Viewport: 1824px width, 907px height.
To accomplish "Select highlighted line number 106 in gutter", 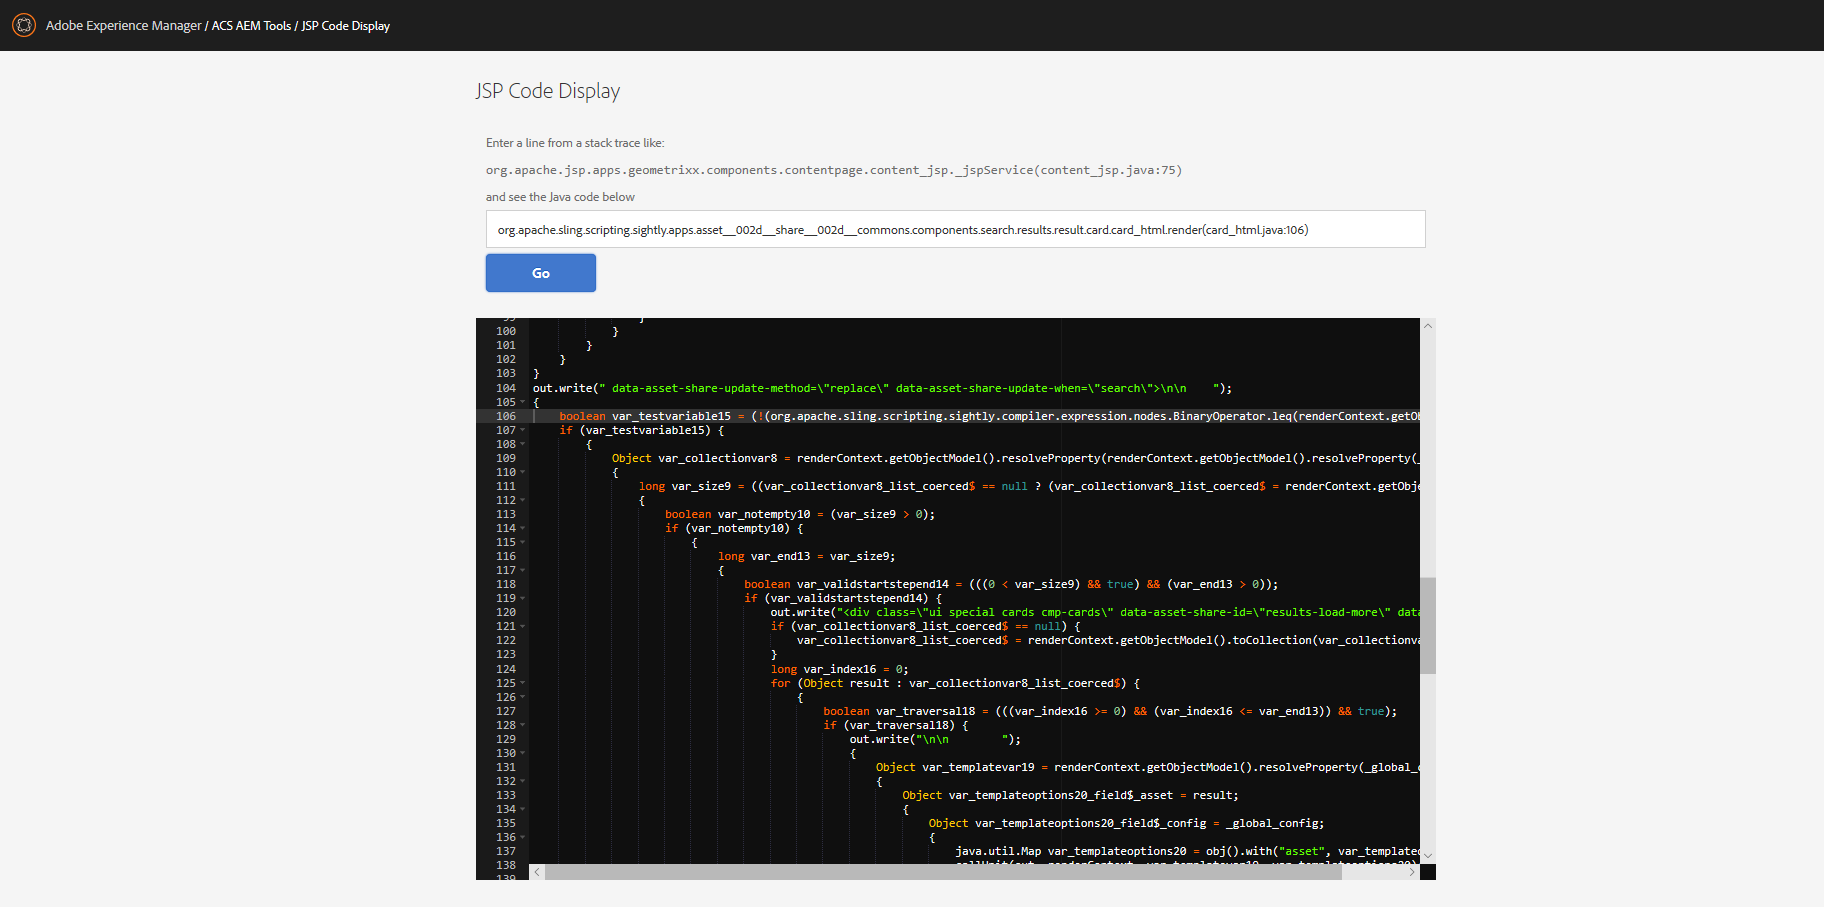I will click(506, 416).
